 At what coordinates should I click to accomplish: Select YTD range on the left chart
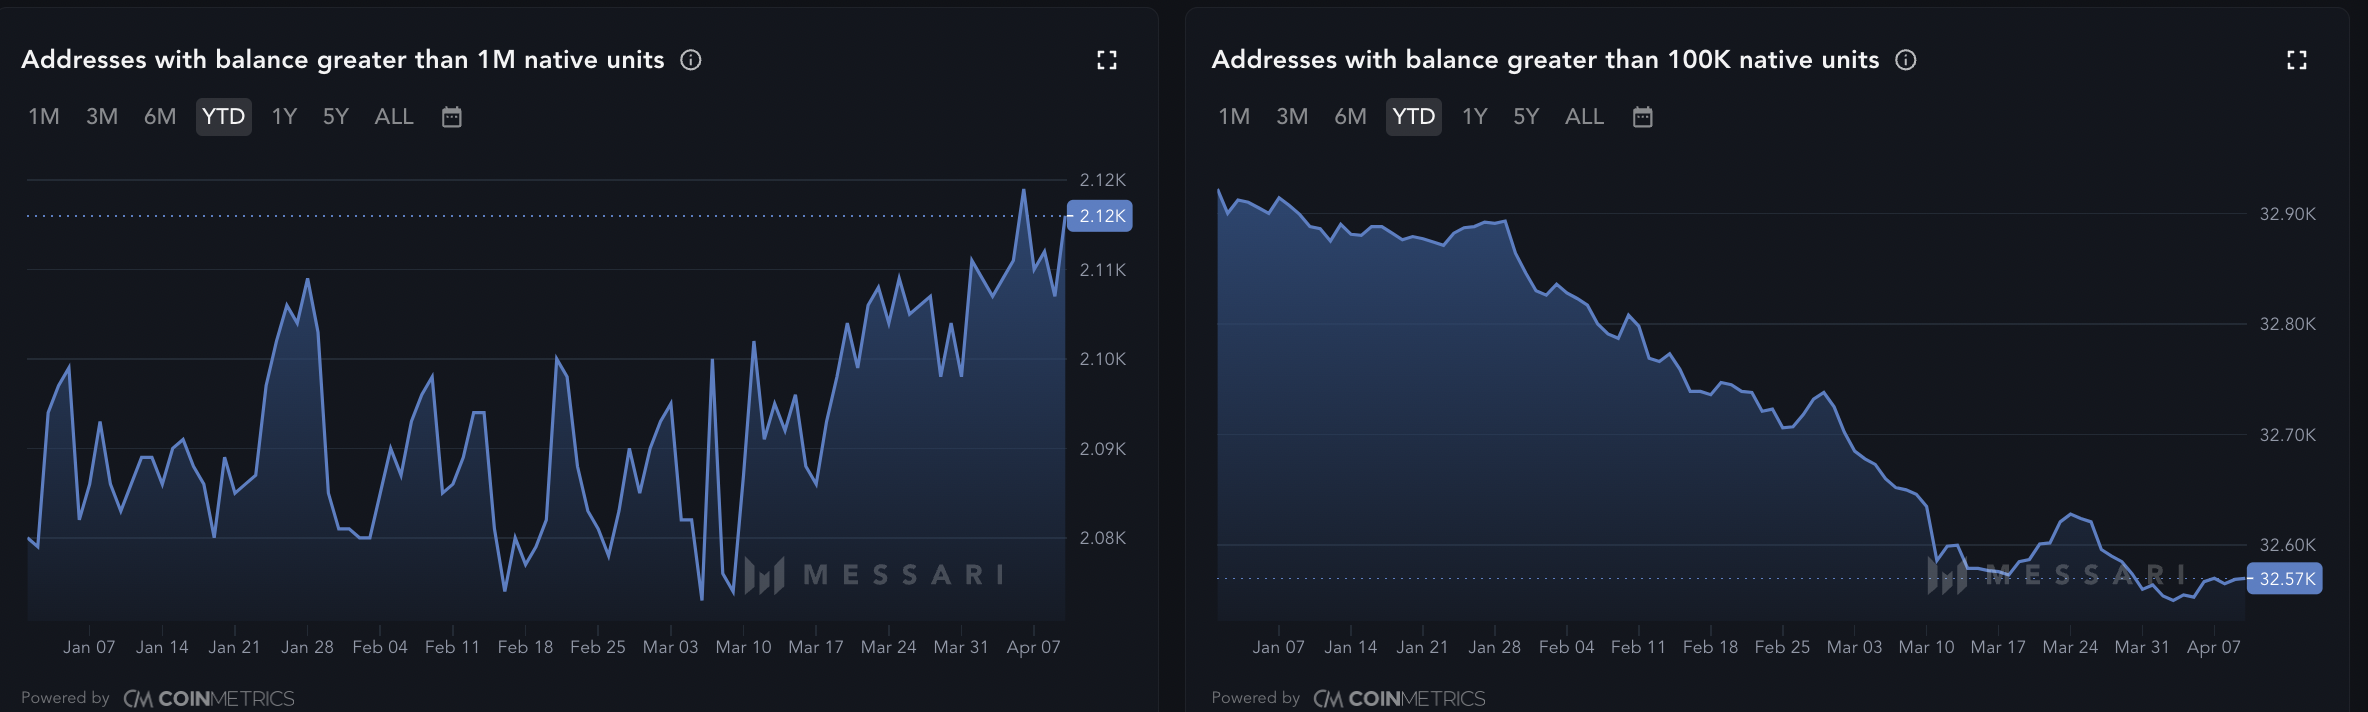223,117
